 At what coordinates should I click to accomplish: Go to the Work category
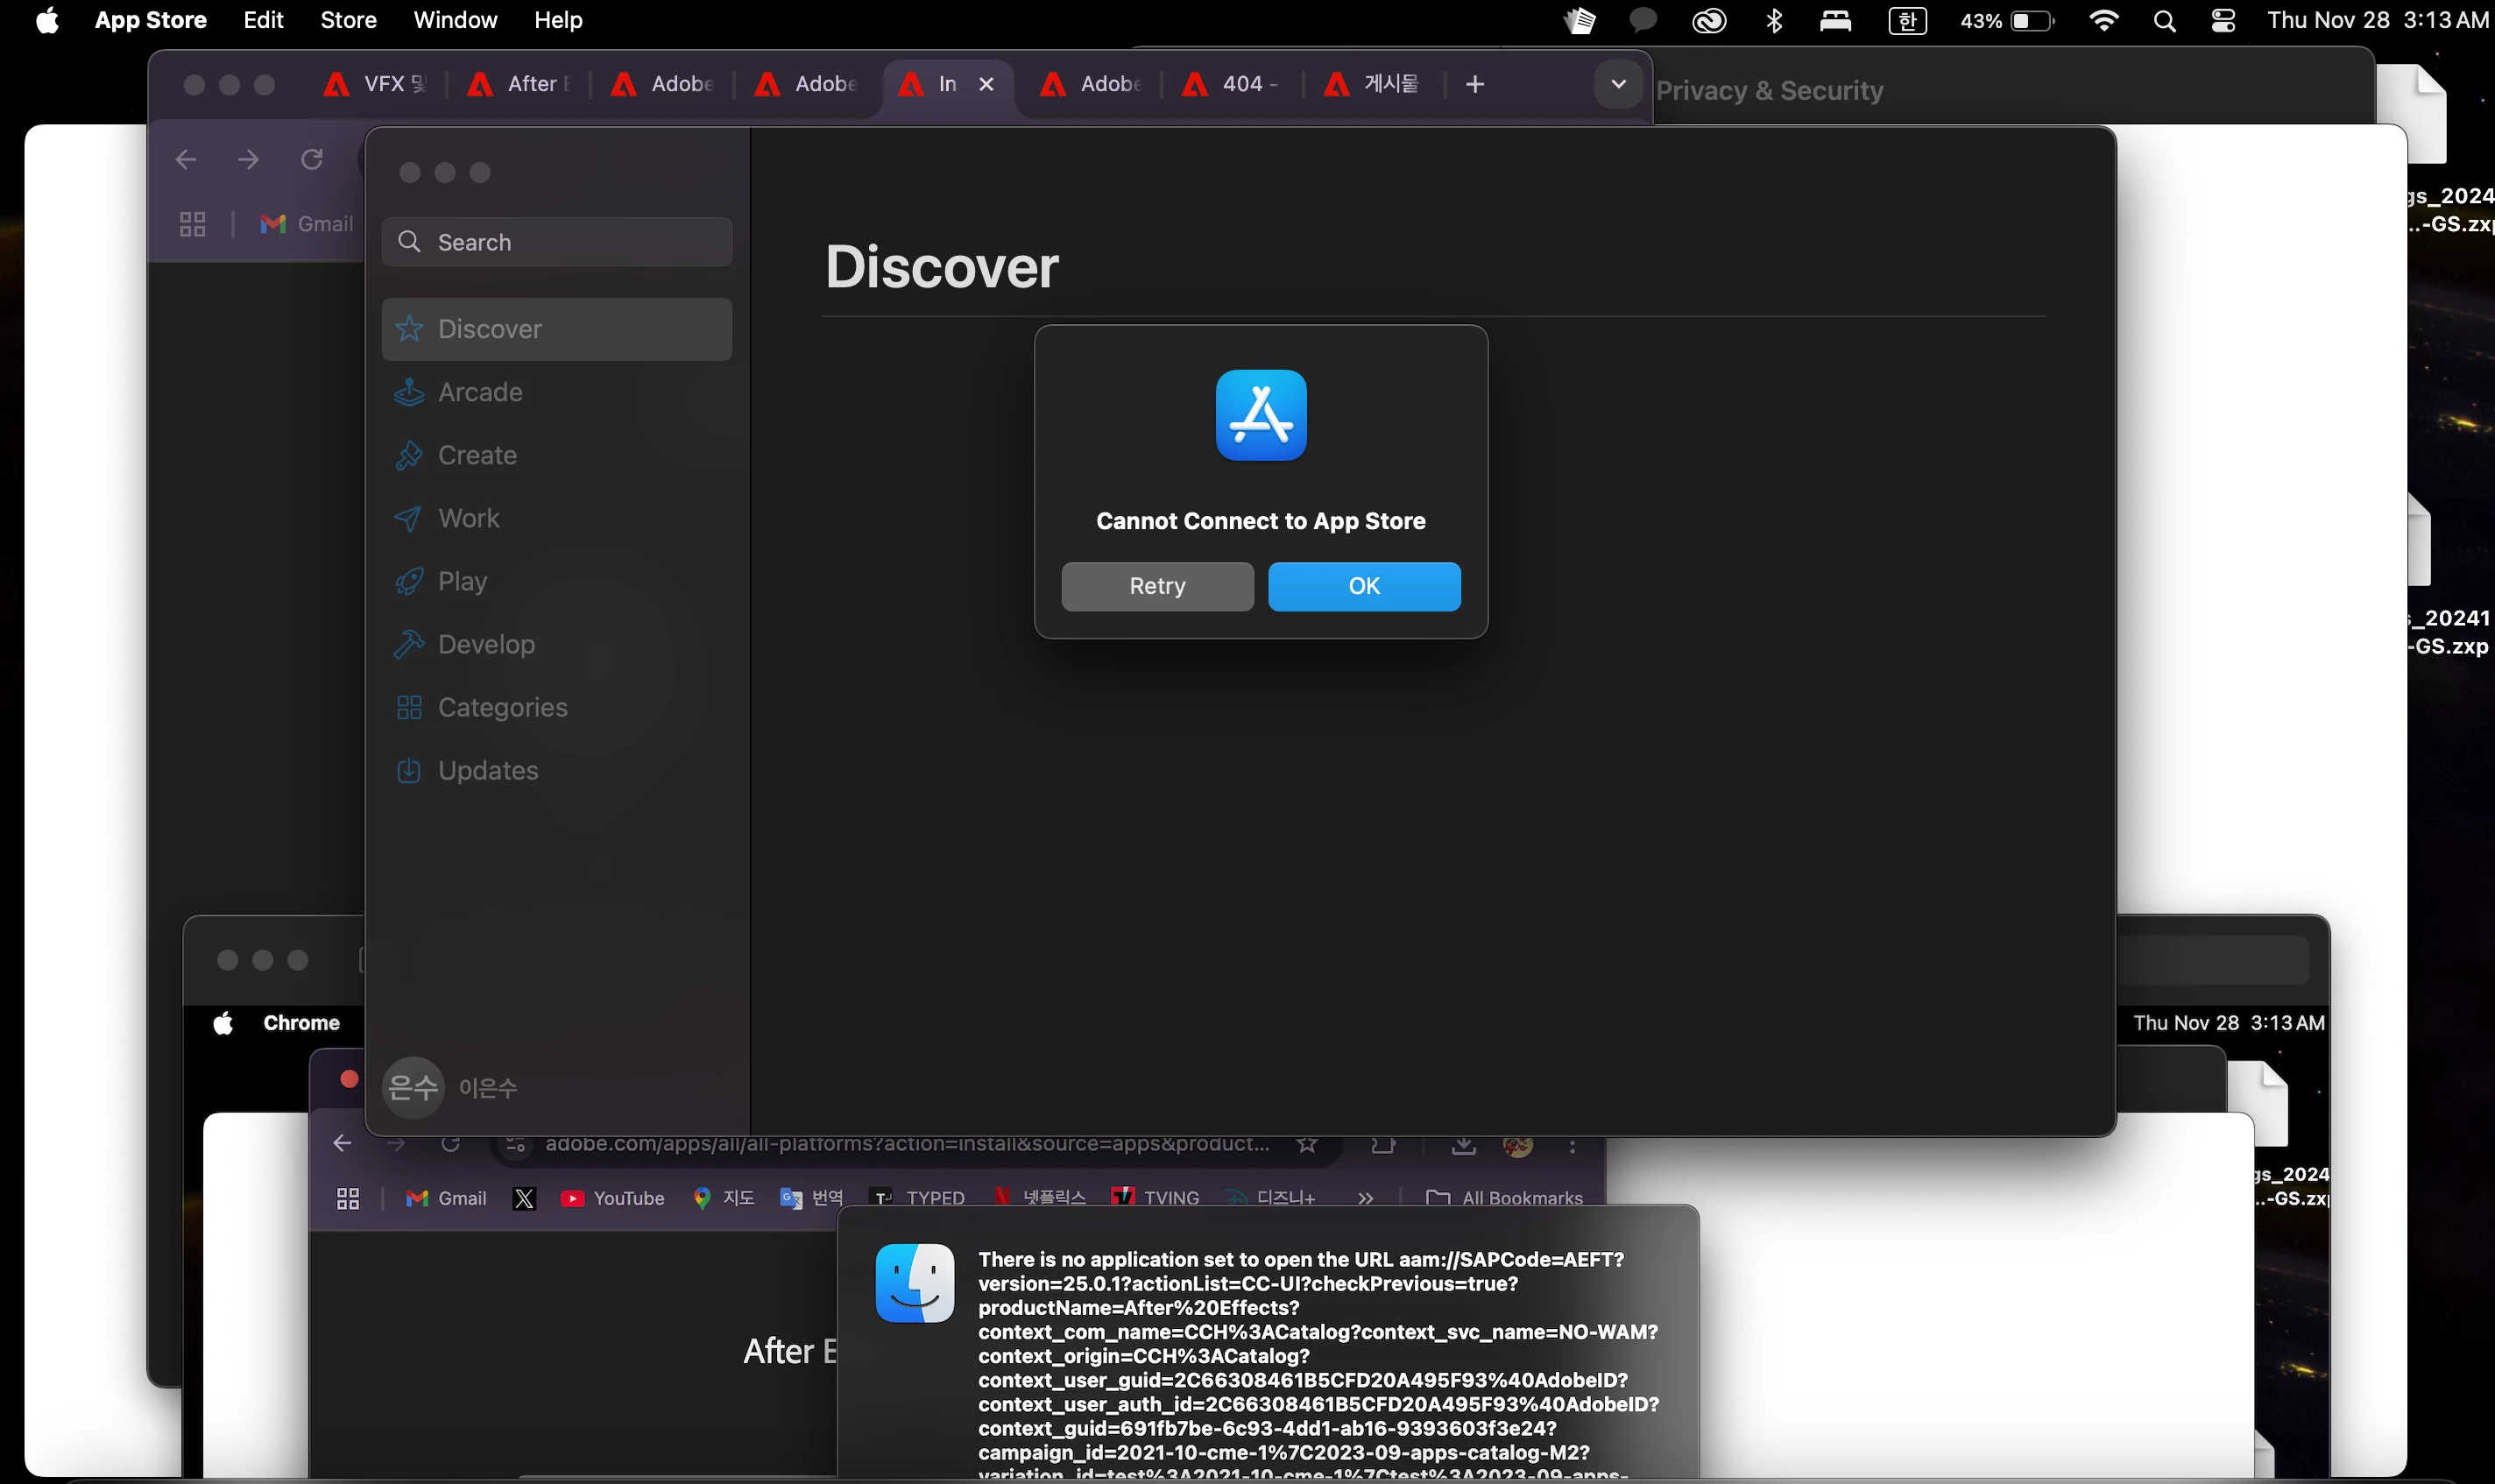coord(468,518)
